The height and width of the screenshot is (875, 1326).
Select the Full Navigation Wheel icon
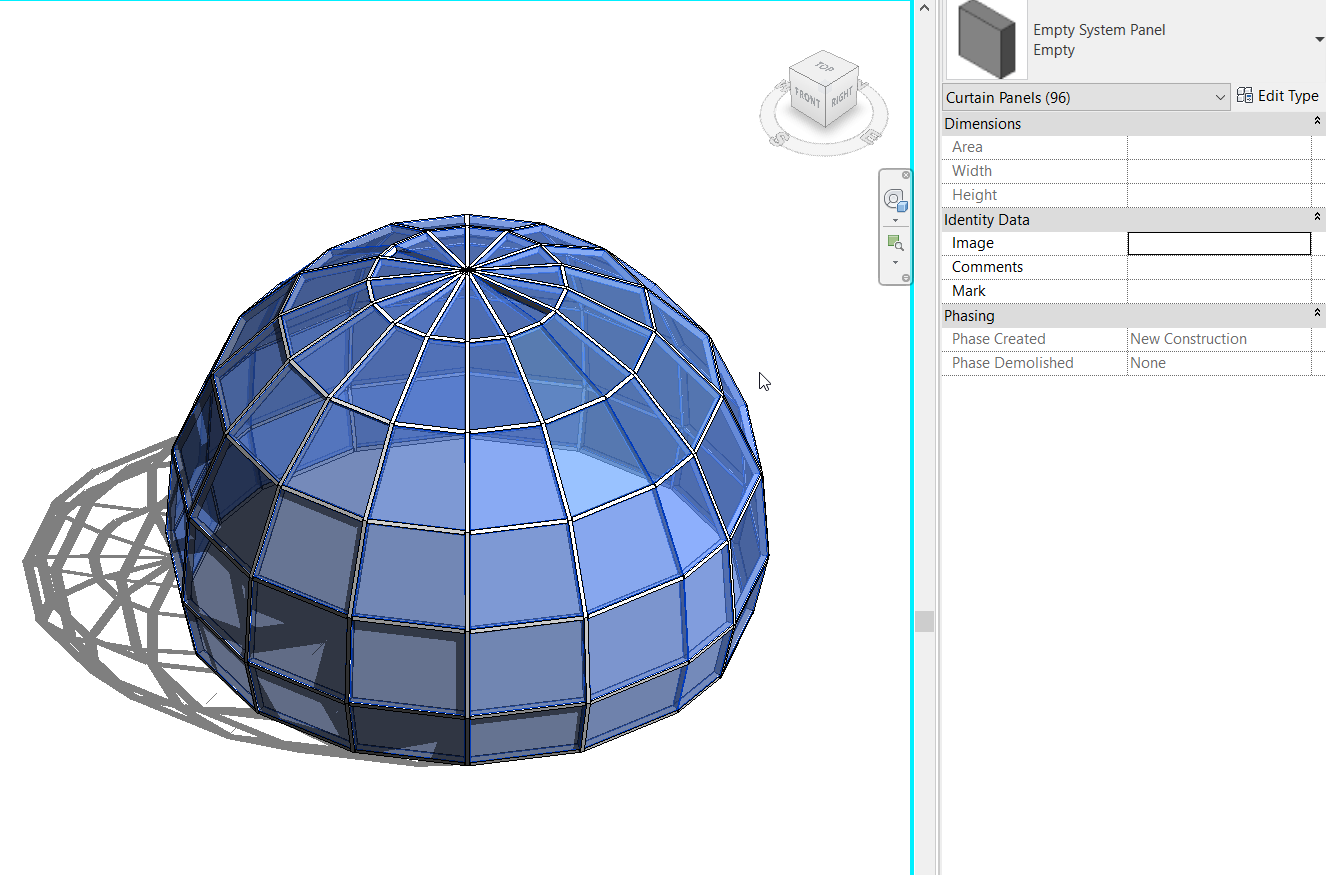coord(893,198)
